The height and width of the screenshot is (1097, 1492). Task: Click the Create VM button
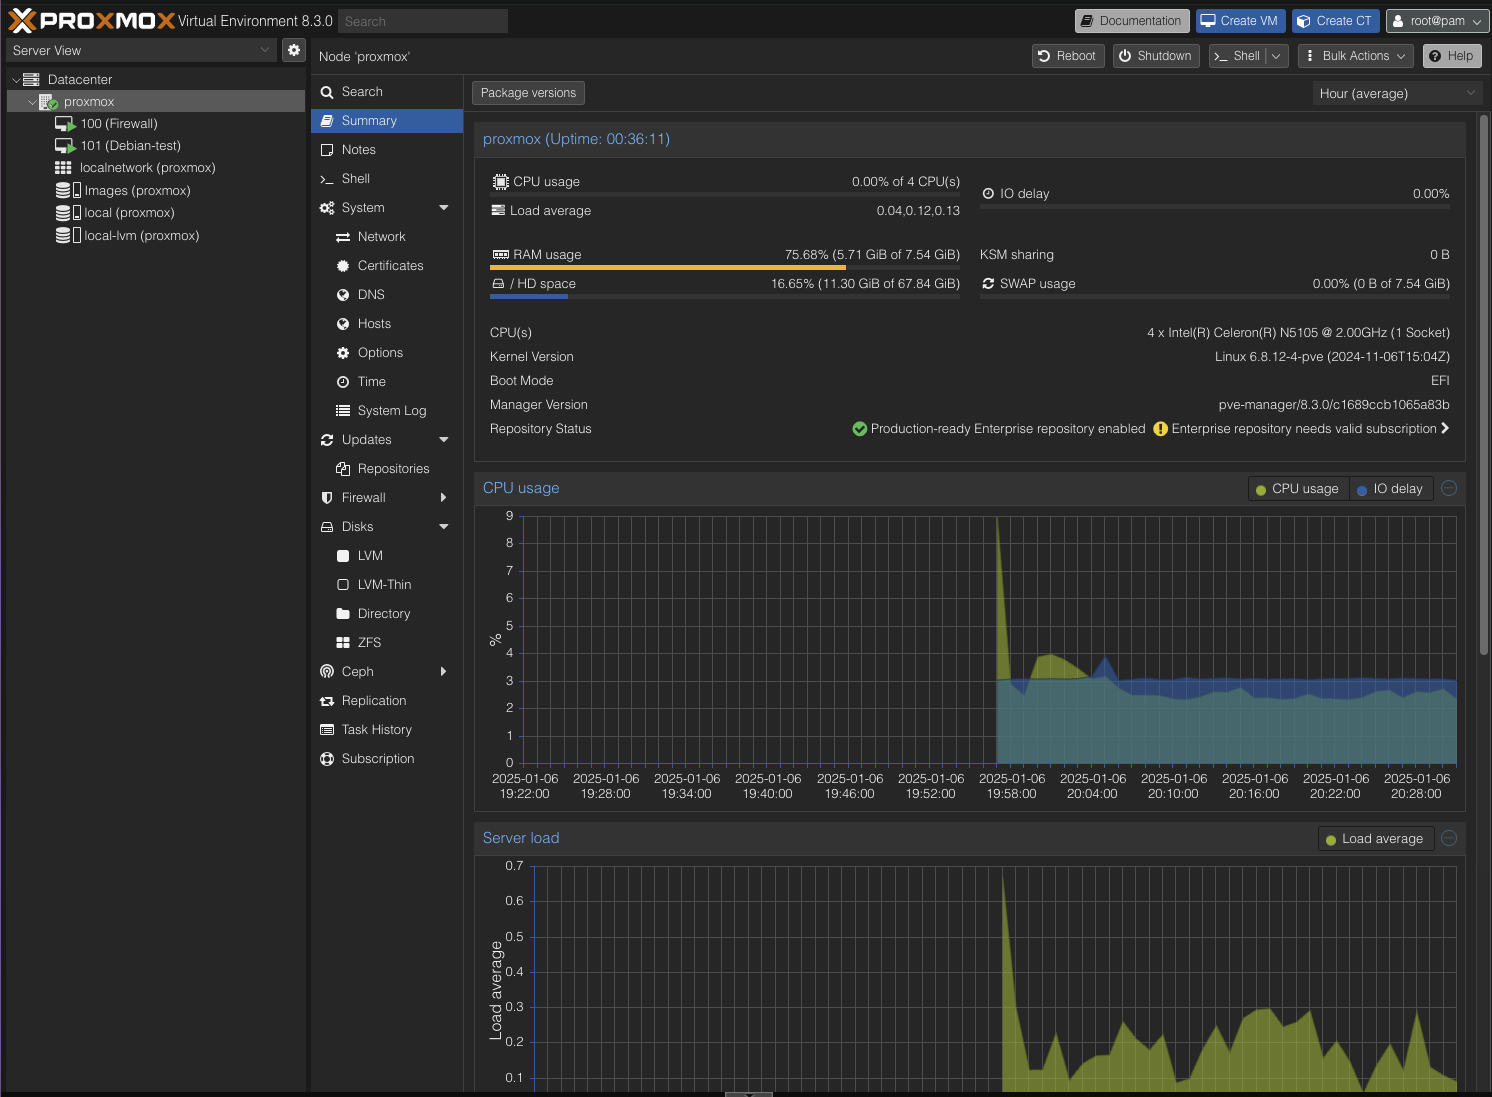tap(1239, 21)
